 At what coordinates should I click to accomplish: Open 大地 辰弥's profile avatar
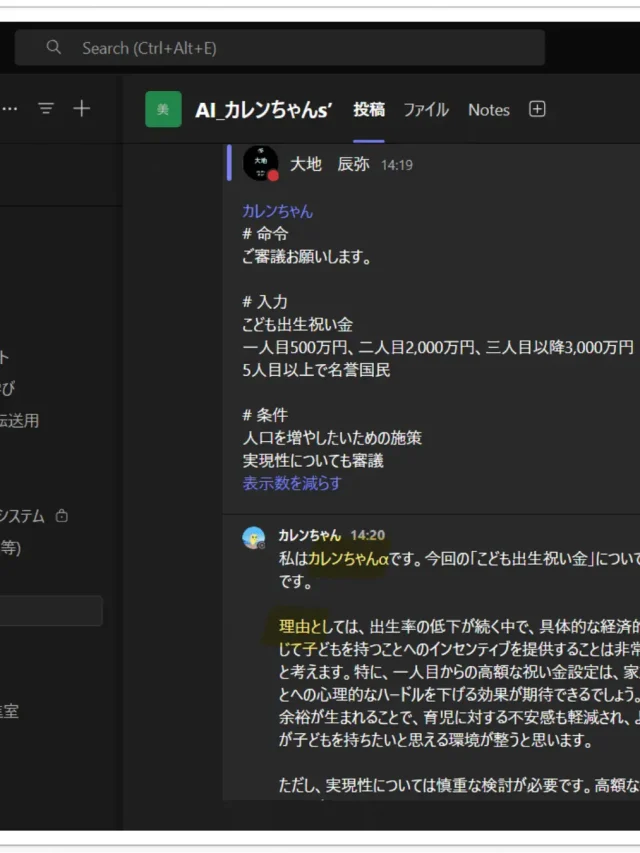[x=260, y=163]
